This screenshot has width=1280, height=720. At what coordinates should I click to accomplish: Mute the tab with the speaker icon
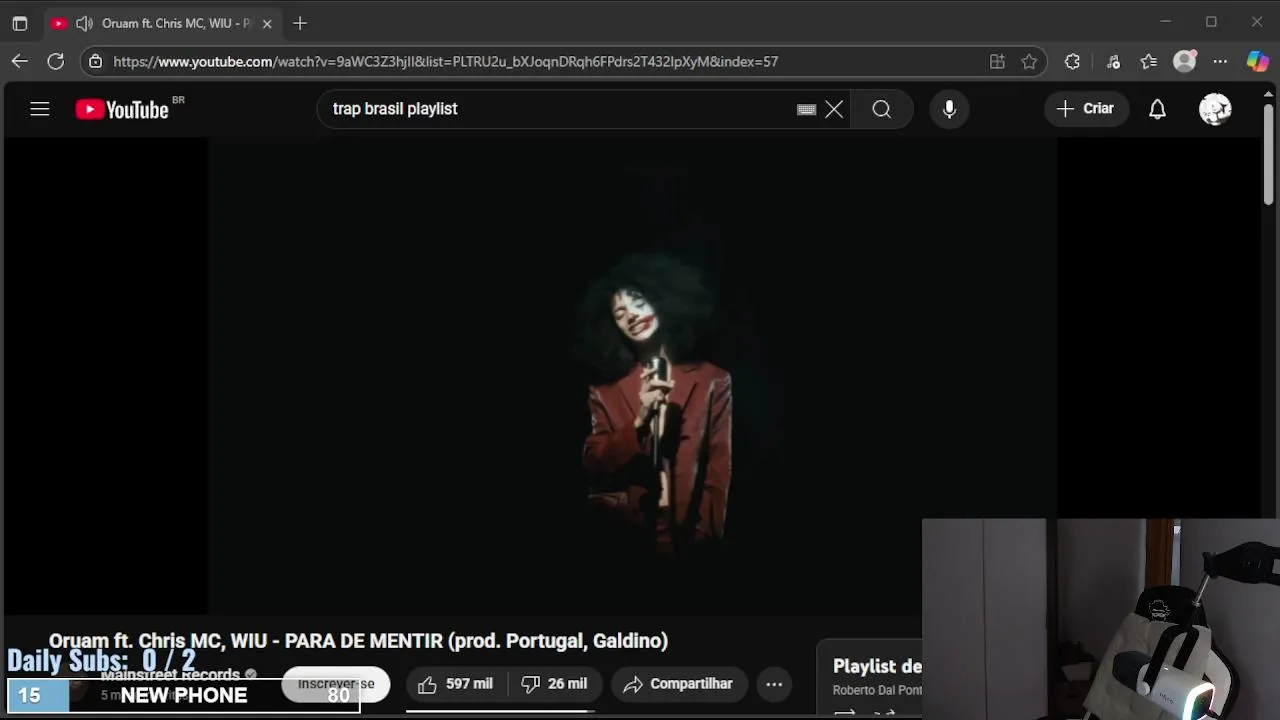(x=84, y=23)
